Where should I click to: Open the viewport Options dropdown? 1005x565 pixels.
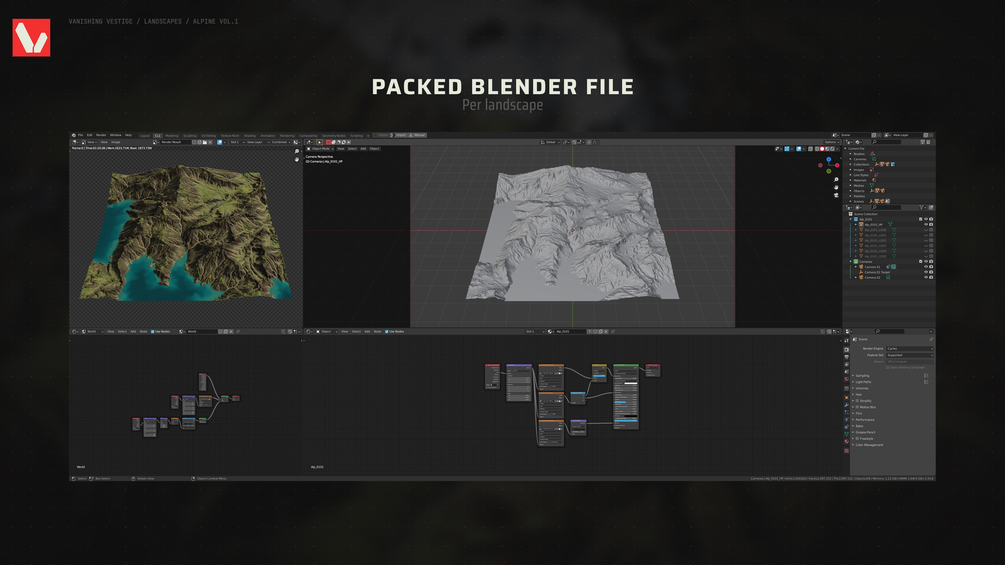coord(832,142)
